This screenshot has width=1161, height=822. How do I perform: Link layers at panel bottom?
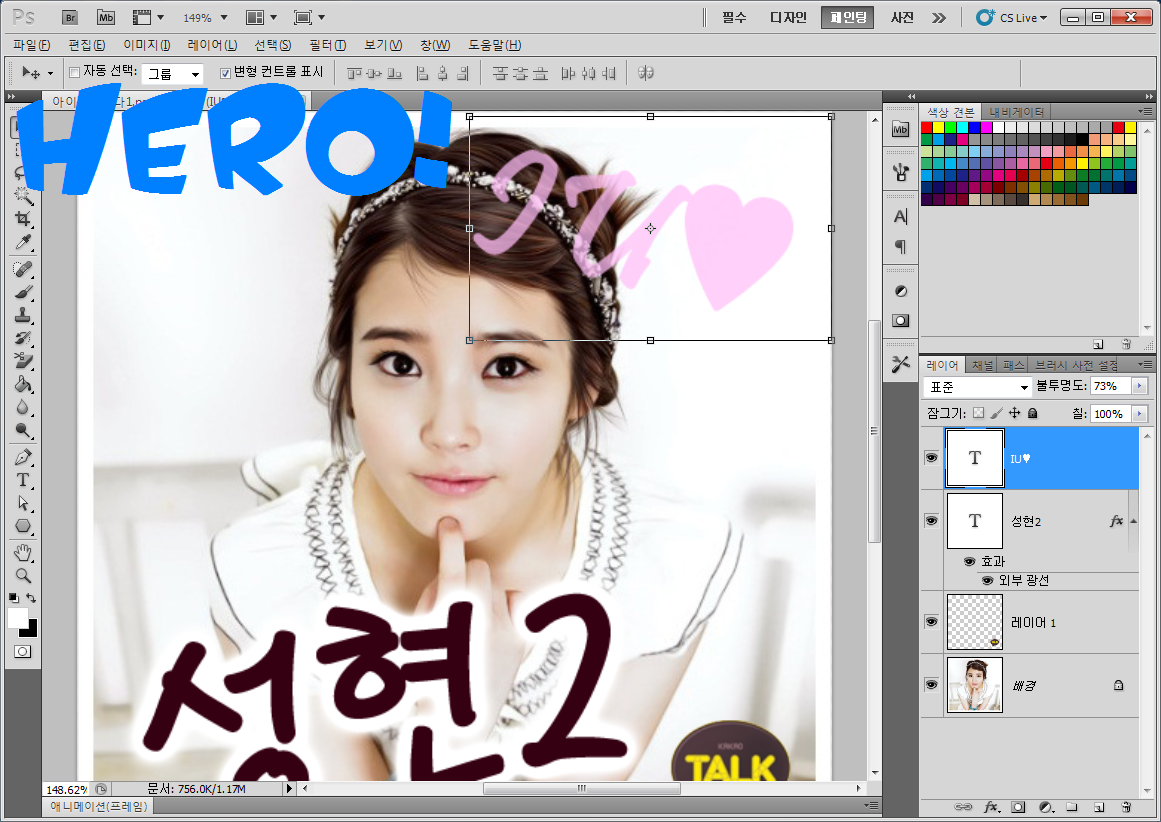[963, 807]
